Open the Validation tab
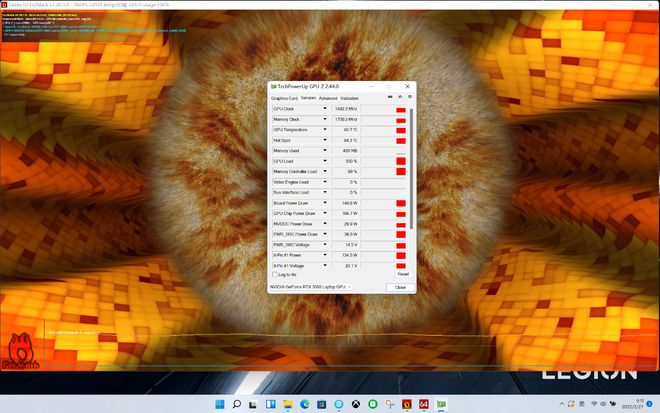 [x=349, y=98]
